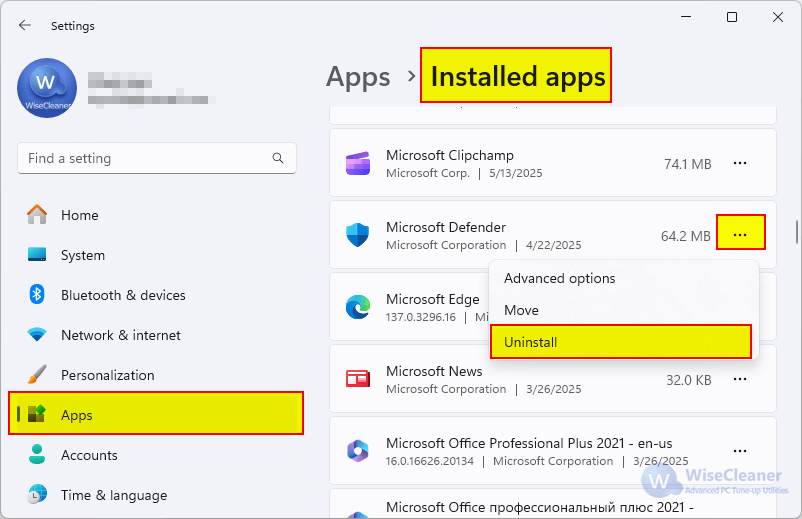Click the Time & language globe icon

(x=37, y=494)
